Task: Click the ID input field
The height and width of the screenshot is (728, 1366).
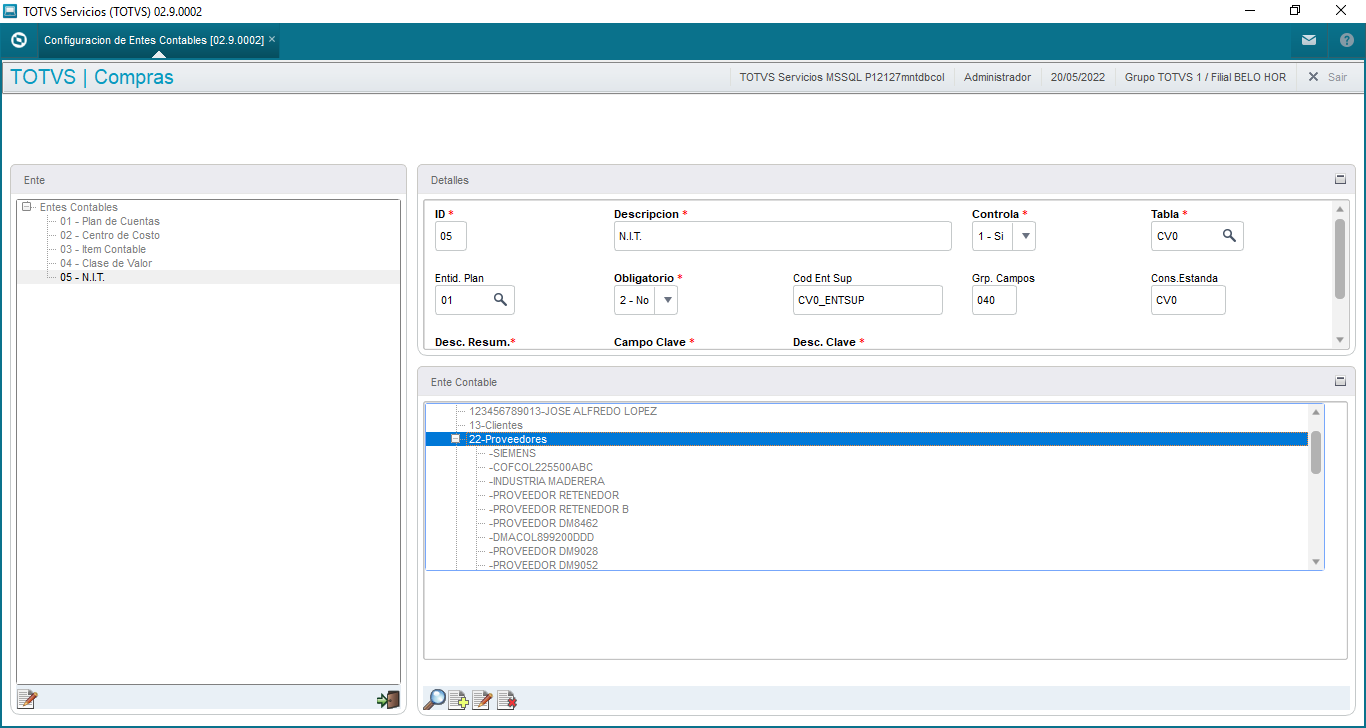Action: [x=451, y=236]
